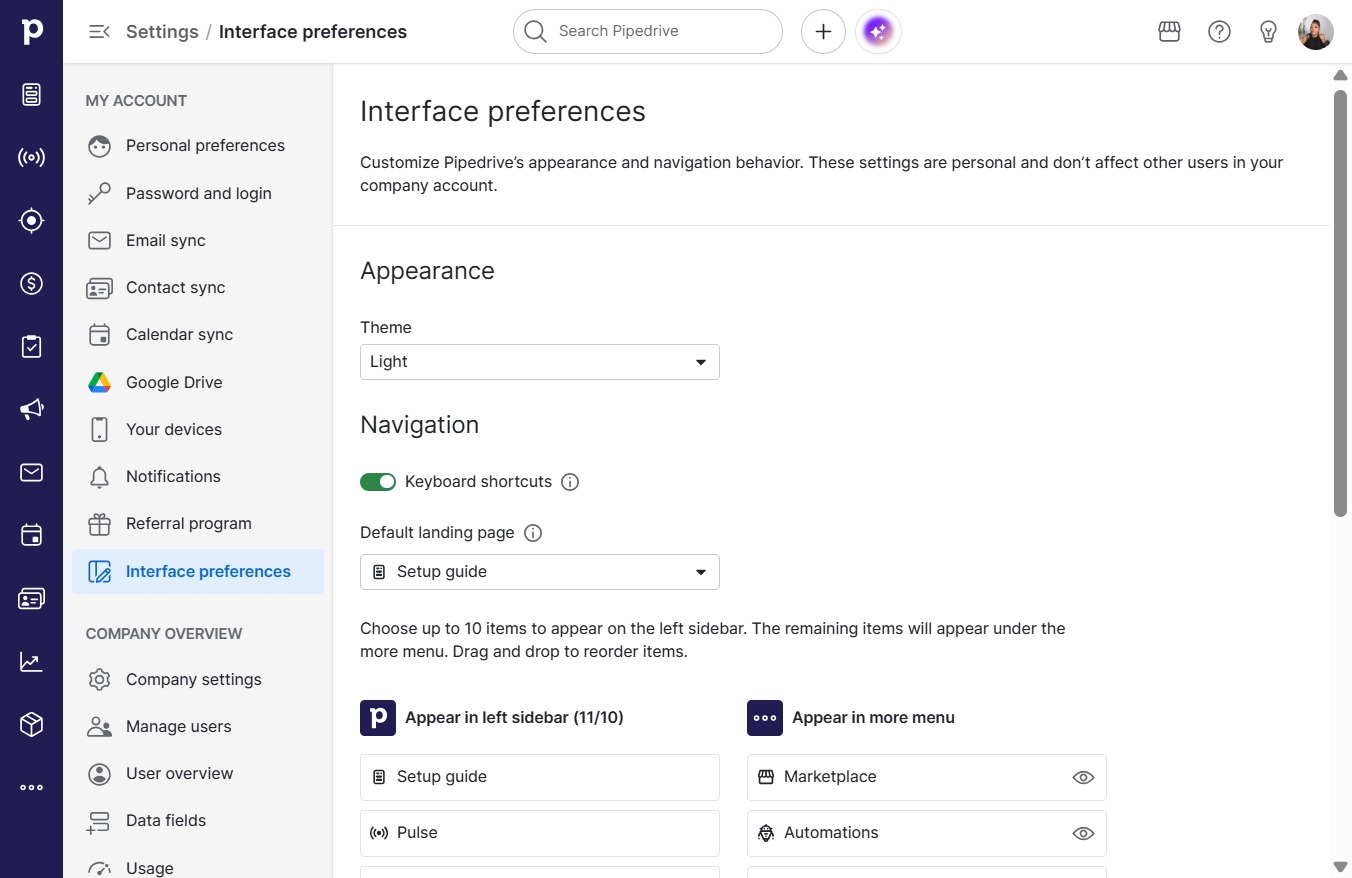Click the page vertical scrollbar thumb
Screen dimensions: 1352x878
click(x=1341, y=303)
